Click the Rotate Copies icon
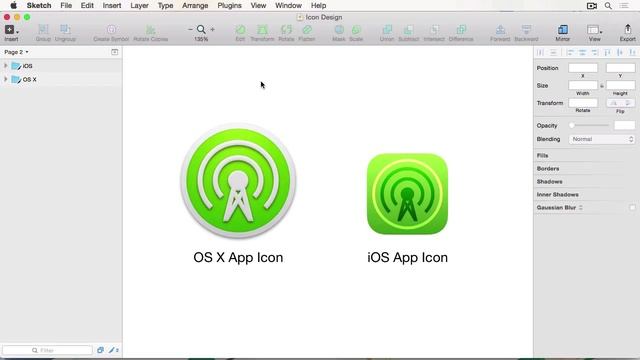The width and height of the screenshot is (640, 360). click(x=151, y=29)
